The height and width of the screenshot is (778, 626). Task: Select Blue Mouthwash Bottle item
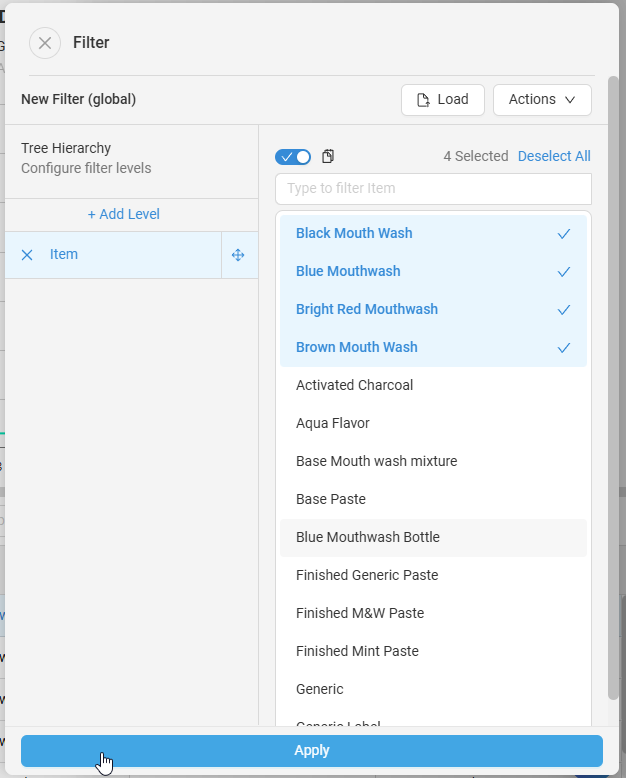(x=368, y=537)
